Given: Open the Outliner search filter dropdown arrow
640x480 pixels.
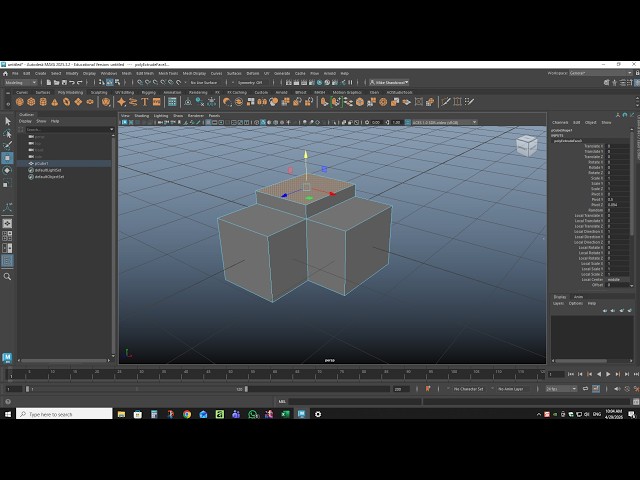Looking at the screenshot, I should 111,129.
